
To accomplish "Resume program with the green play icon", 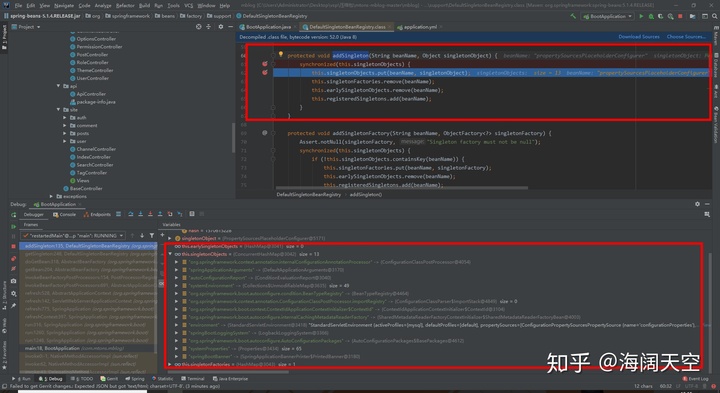I will click(13, 226).
